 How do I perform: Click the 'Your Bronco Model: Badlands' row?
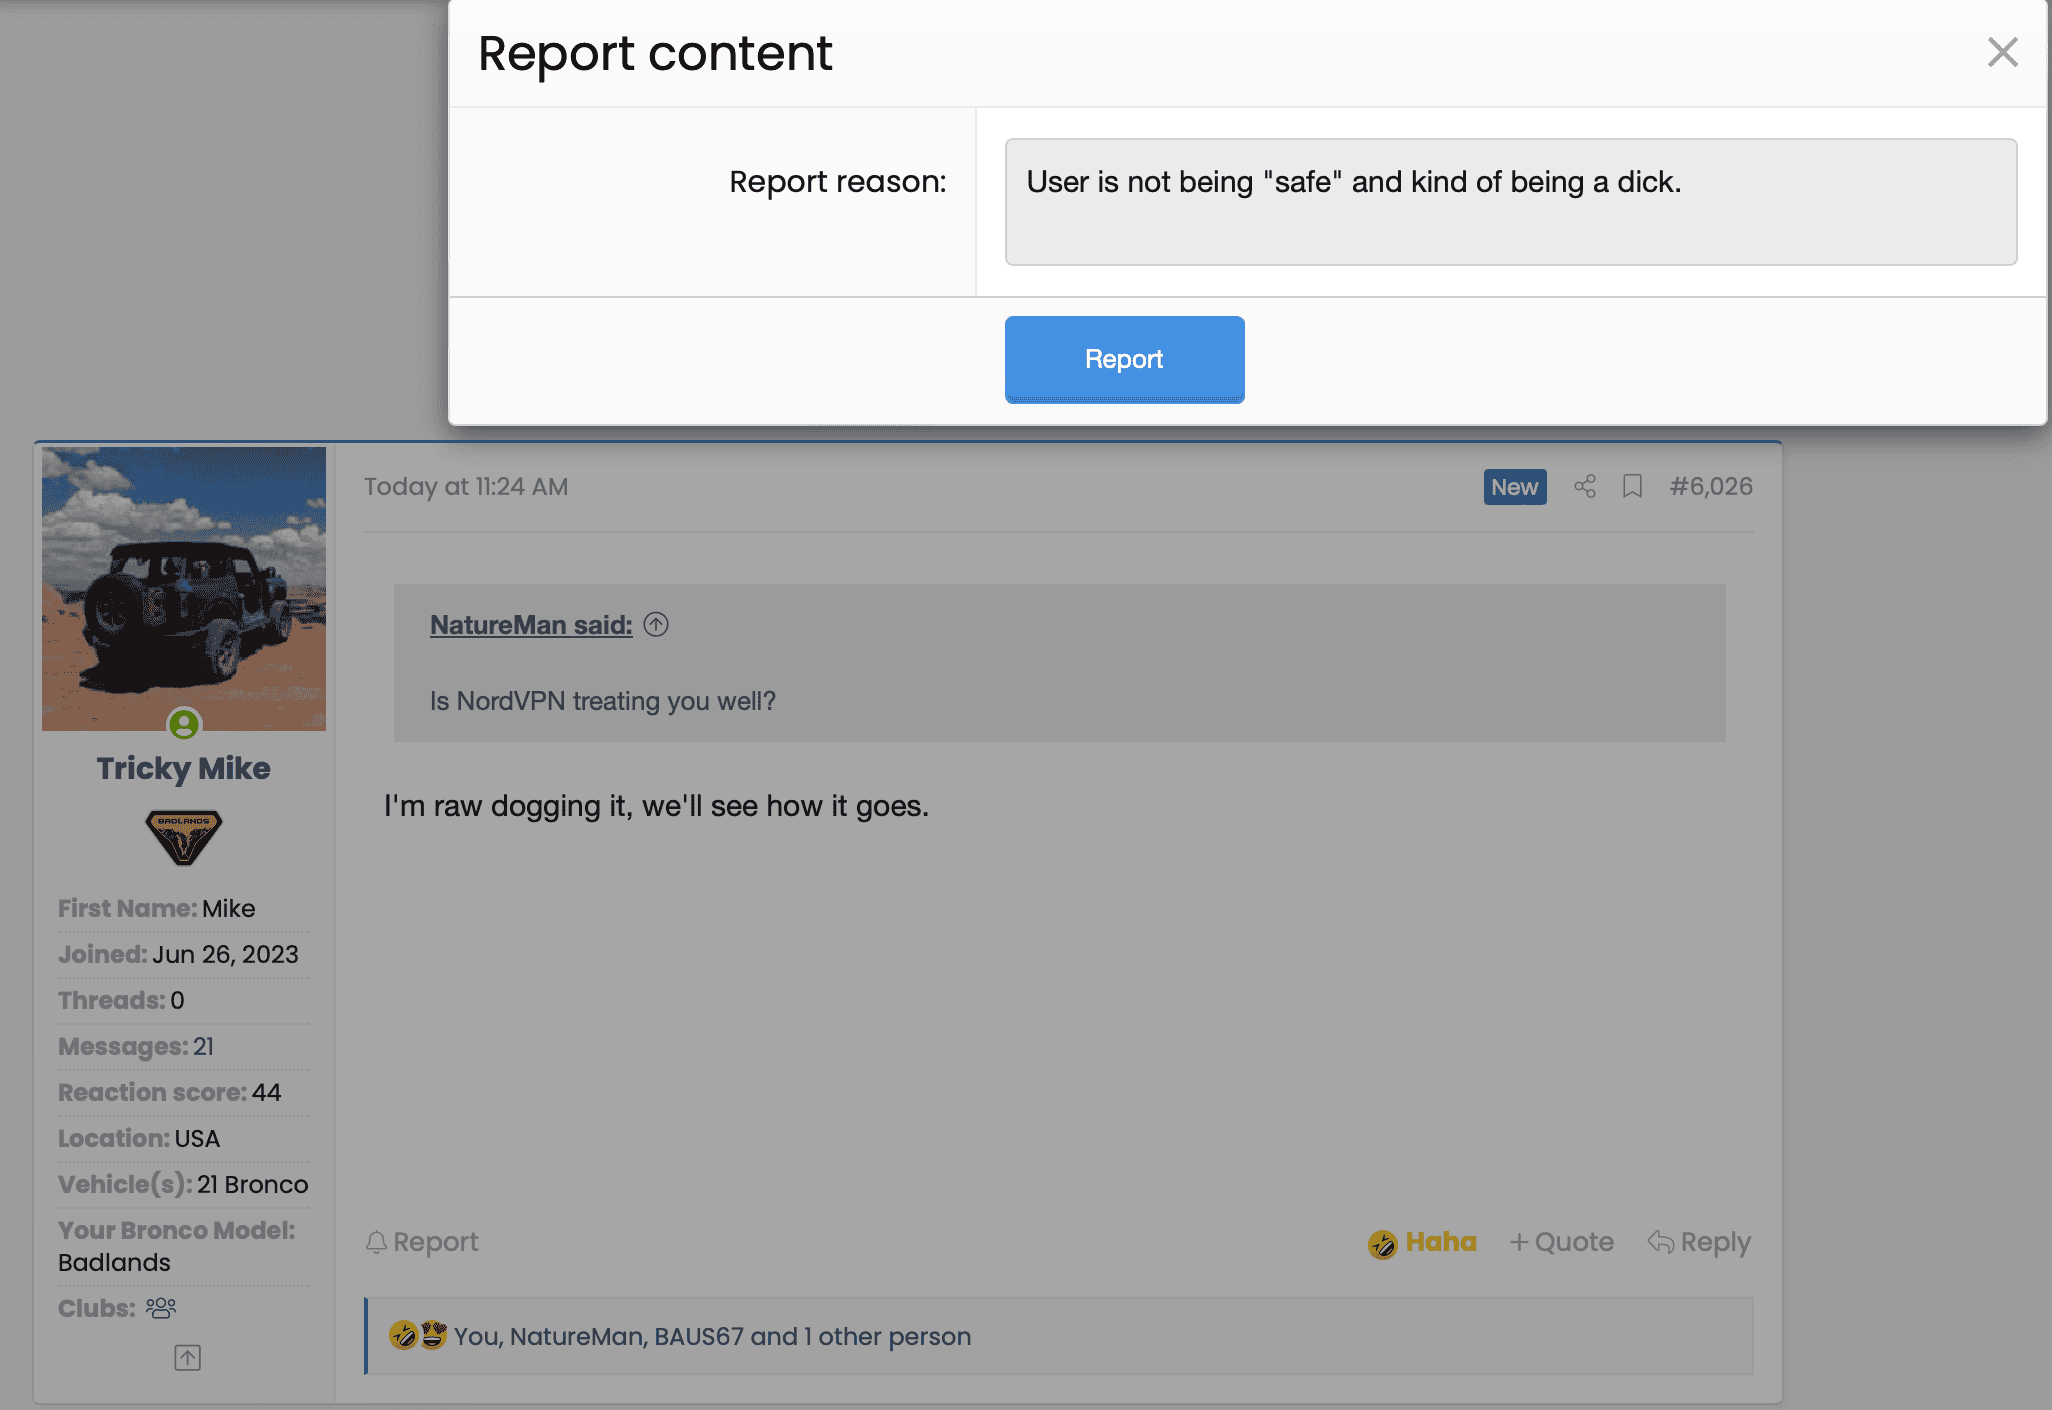coord(184,1246)
